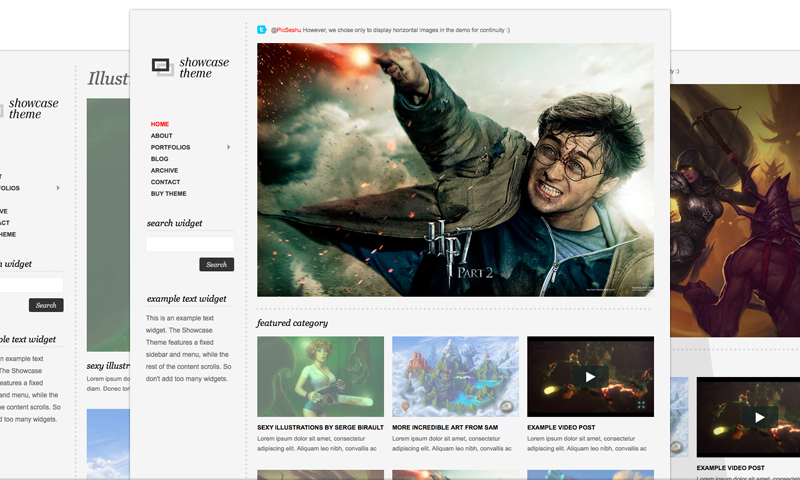The width and height of the screenshot is (800, 480).
Task: Click the Search button in left background window
Action: [x=46, y=305]
